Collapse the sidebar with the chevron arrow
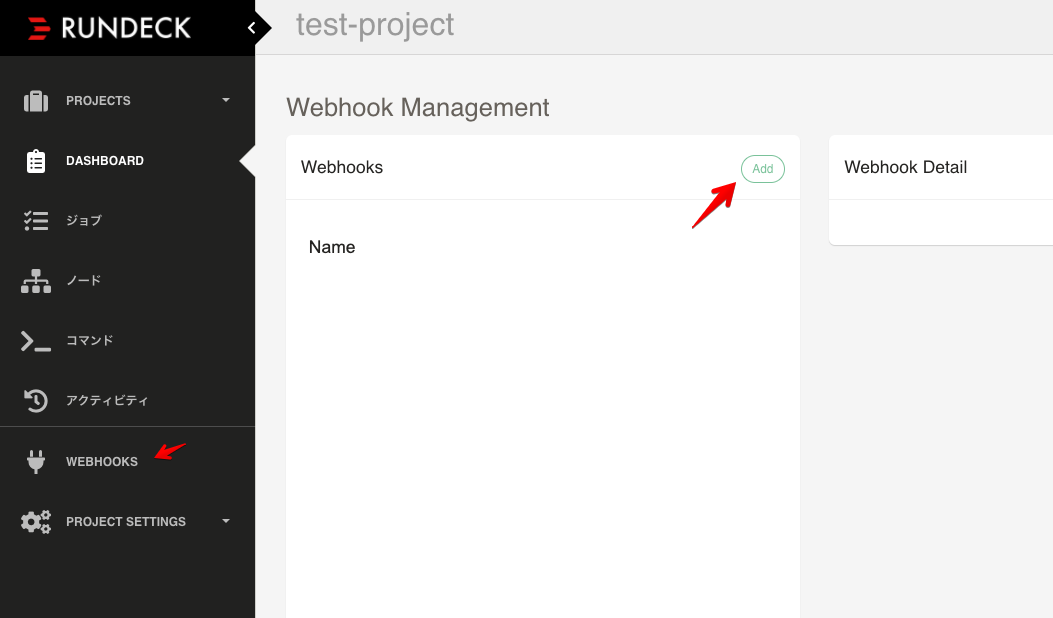Image resolution: width=1053 pixels, height=618 pixels. coord(252,27)
